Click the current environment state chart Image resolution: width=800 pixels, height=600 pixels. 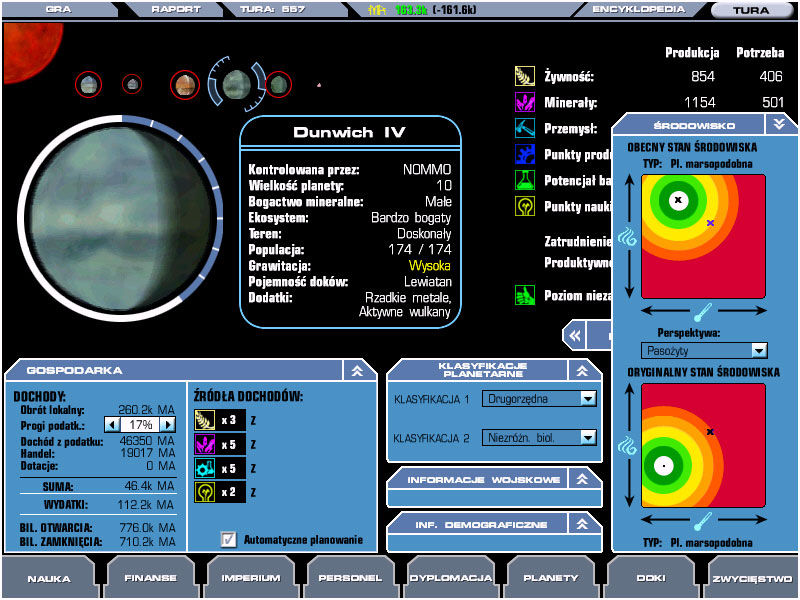click(703, 236)
